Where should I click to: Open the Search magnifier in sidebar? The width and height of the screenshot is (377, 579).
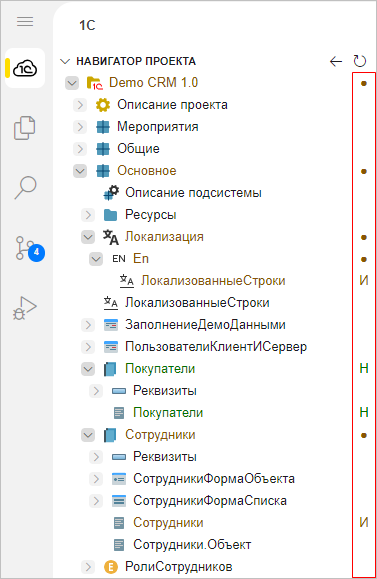(x=25, y=187)
